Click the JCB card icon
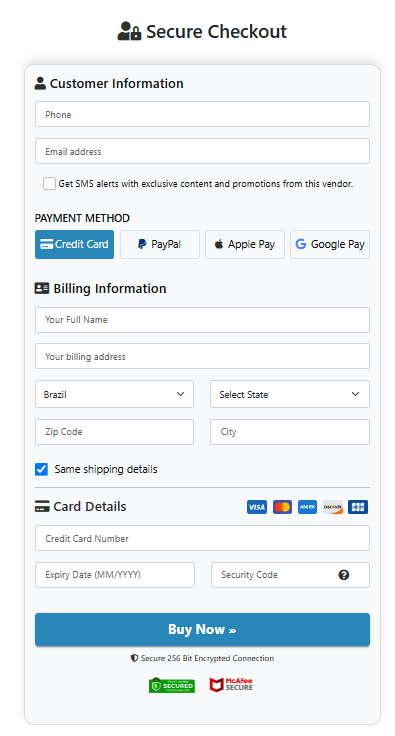Viewport: 395px width, 736px height. tap(358, 507)
